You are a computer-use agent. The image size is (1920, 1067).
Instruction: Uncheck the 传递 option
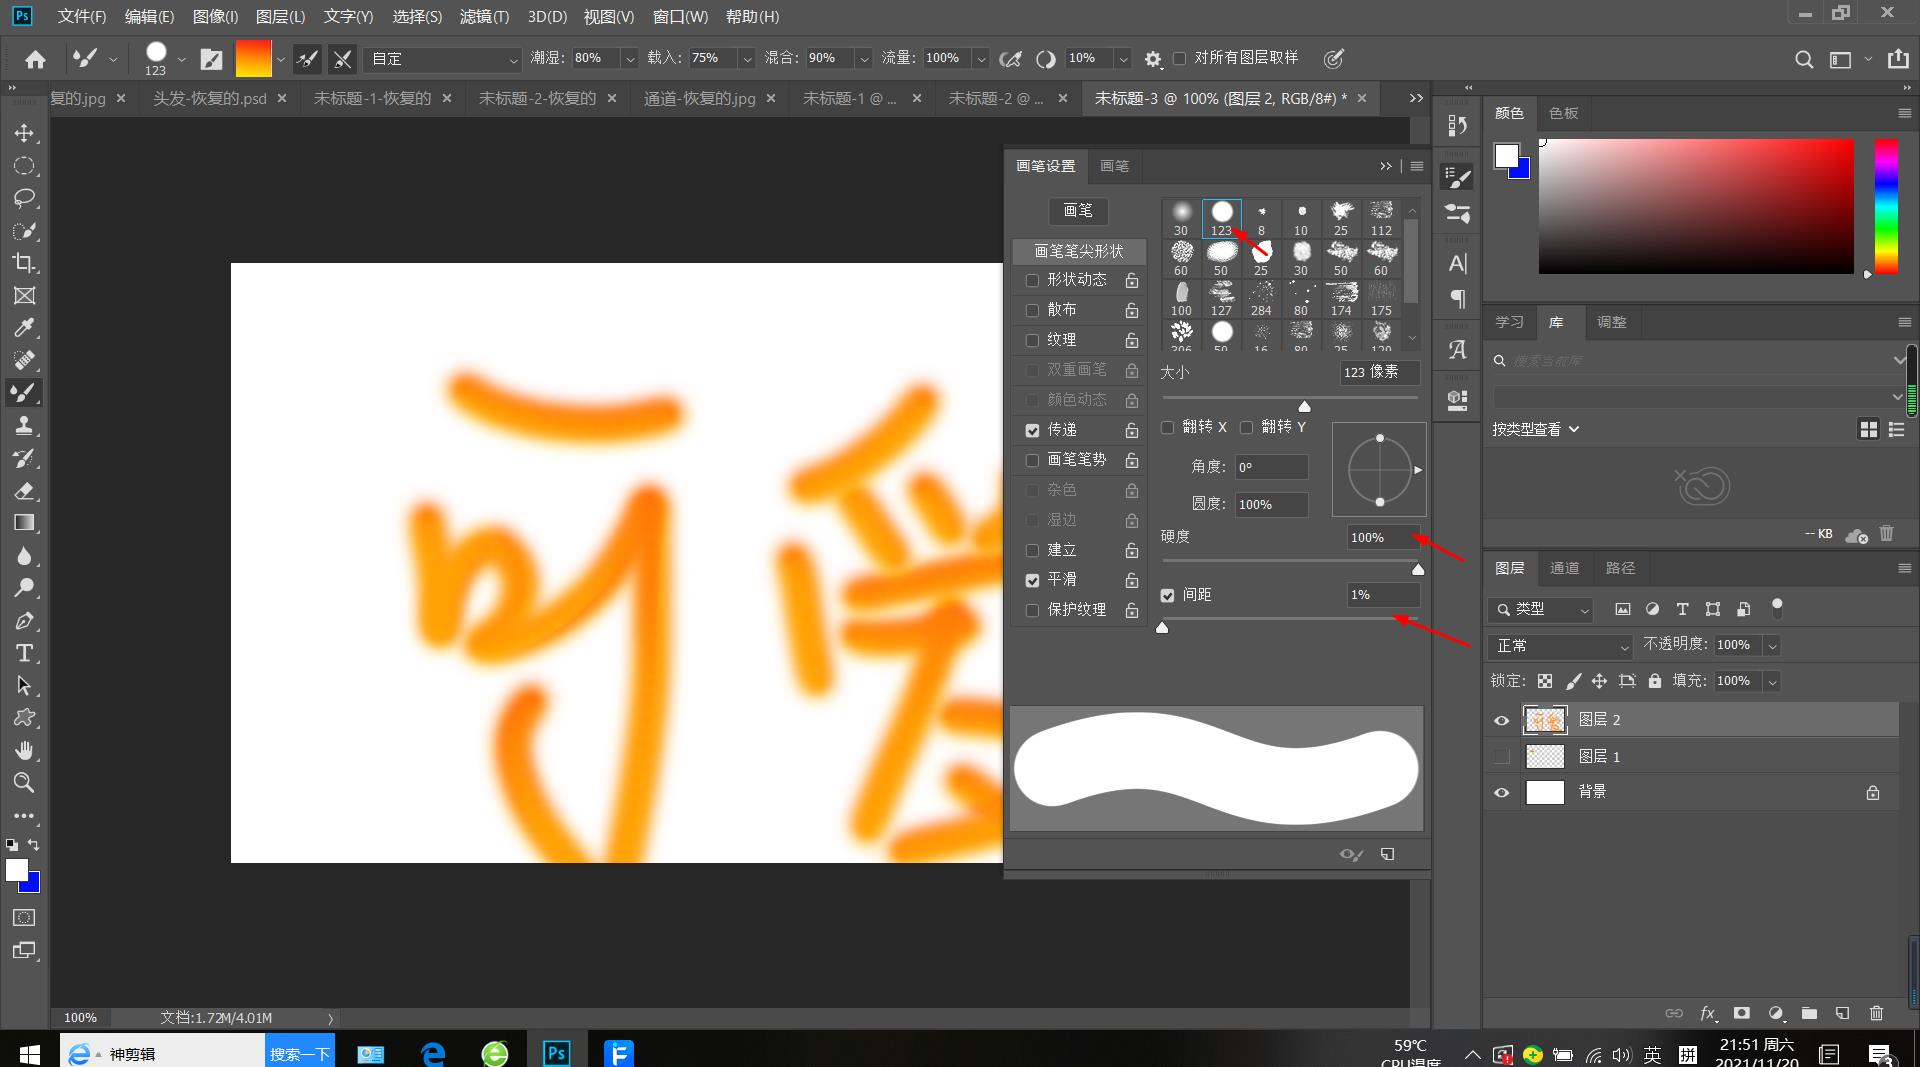[1032, 430]
